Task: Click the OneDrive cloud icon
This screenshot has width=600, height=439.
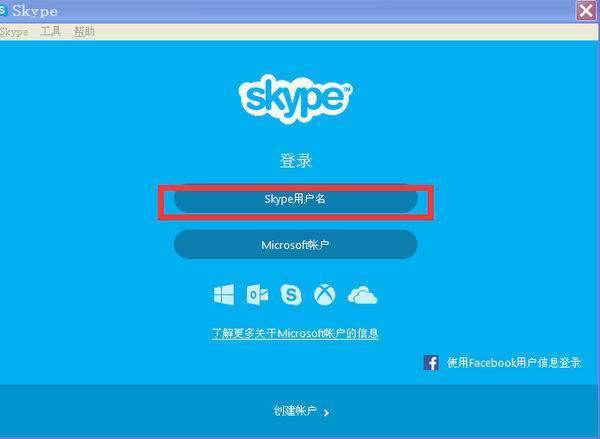Action: point(362,295)
